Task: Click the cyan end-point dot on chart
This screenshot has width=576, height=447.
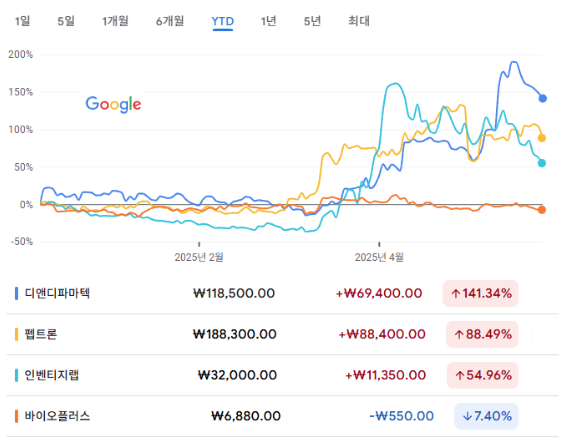Action: (x=542, y=163)
